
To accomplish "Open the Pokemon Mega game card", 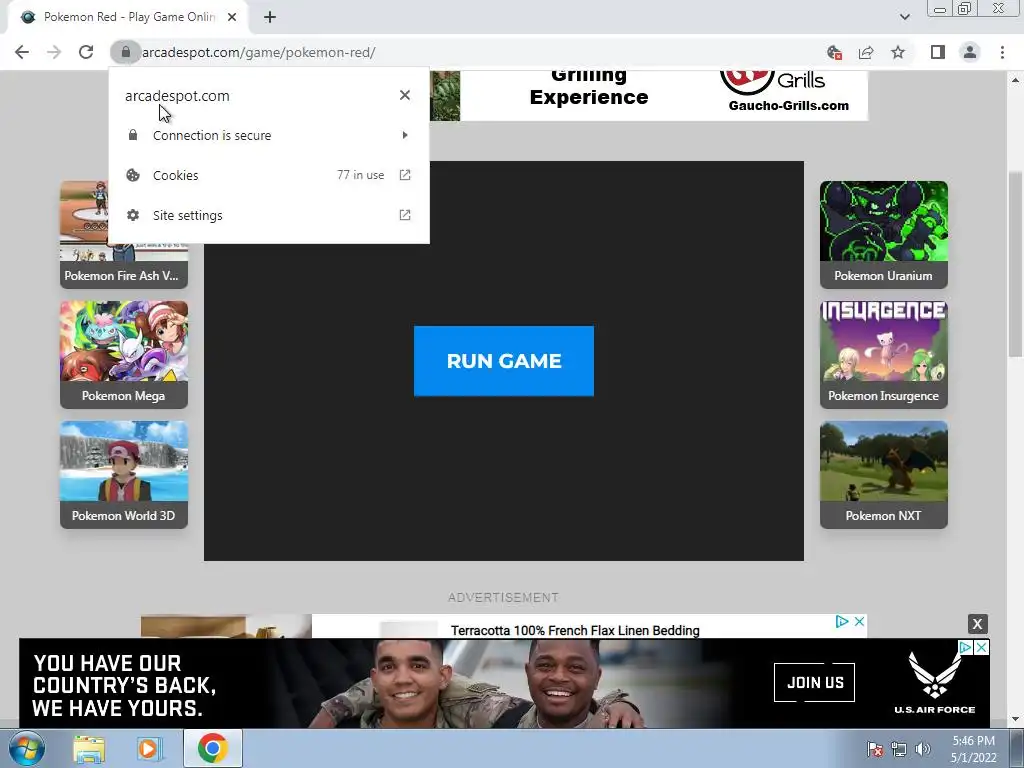I will click(x=124, y=355).
